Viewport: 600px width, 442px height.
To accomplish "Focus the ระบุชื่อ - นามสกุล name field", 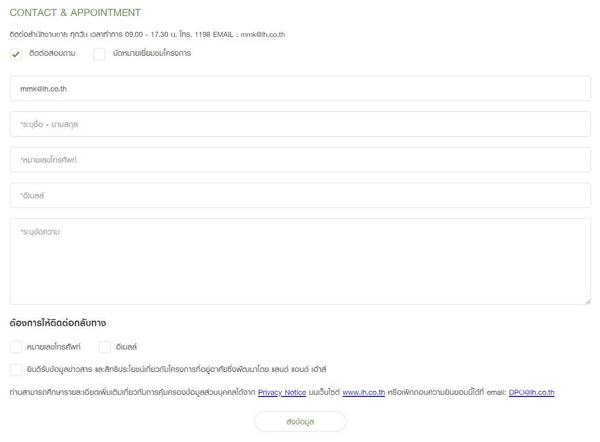I will pyautogui.click(x=300, y=124).
